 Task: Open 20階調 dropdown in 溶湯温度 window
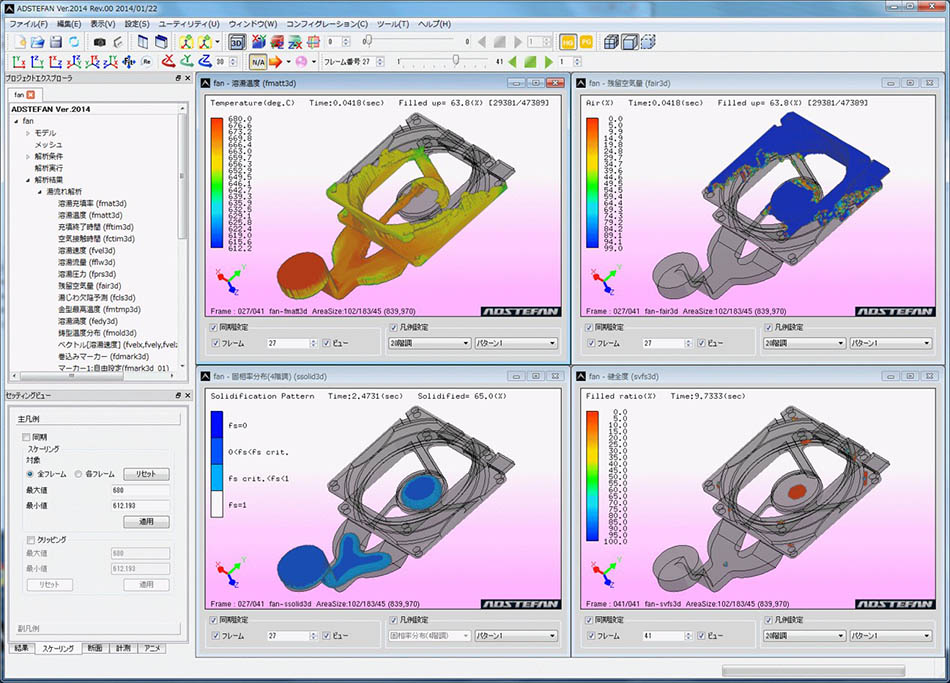430,343
